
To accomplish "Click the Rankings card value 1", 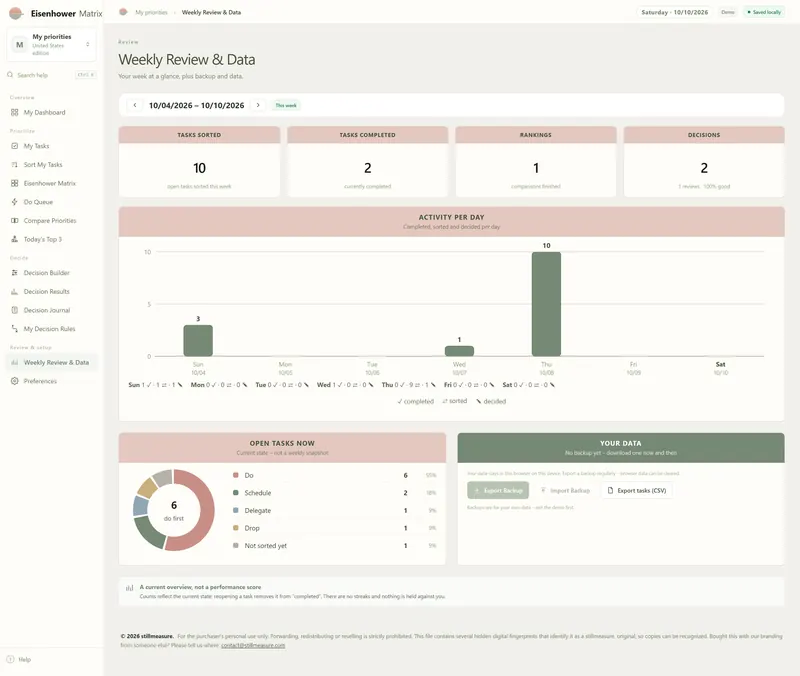I will pyautogui.click(x=536, y=168).
